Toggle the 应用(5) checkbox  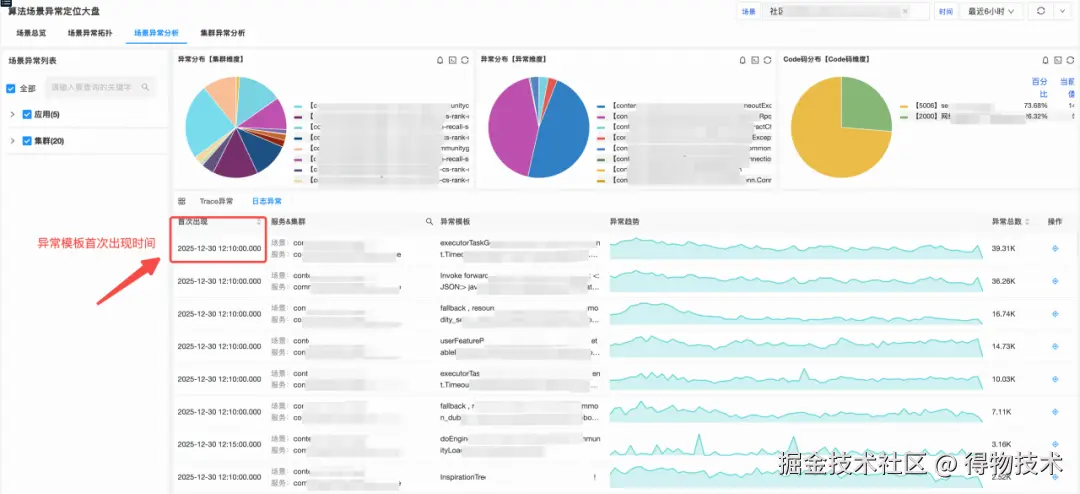pyautogui.click(x=27, y=114)
